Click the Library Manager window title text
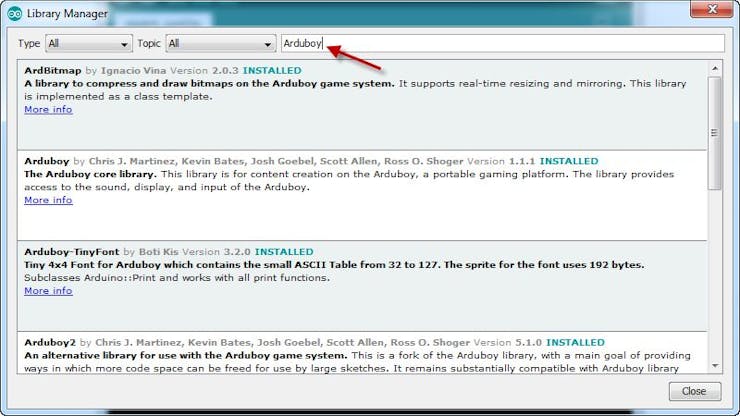 coord(67,14)
